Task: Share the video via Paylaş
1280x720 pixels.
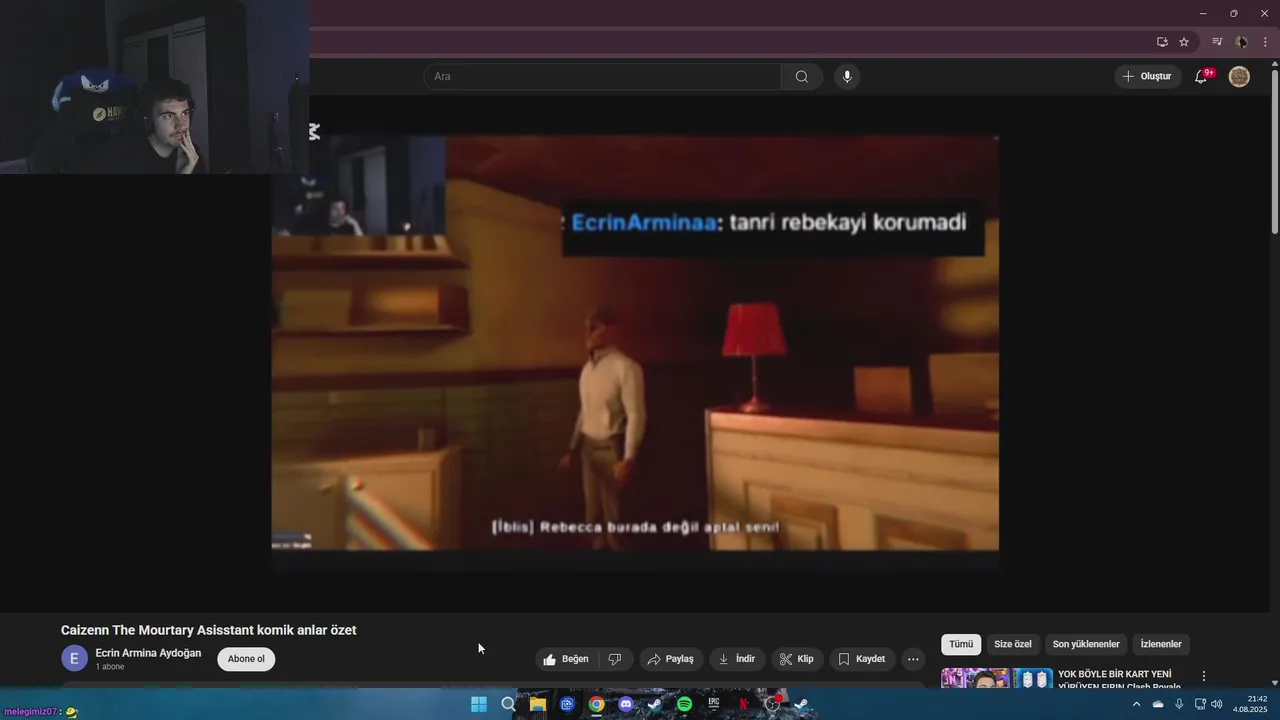Action: pos(671,659)
